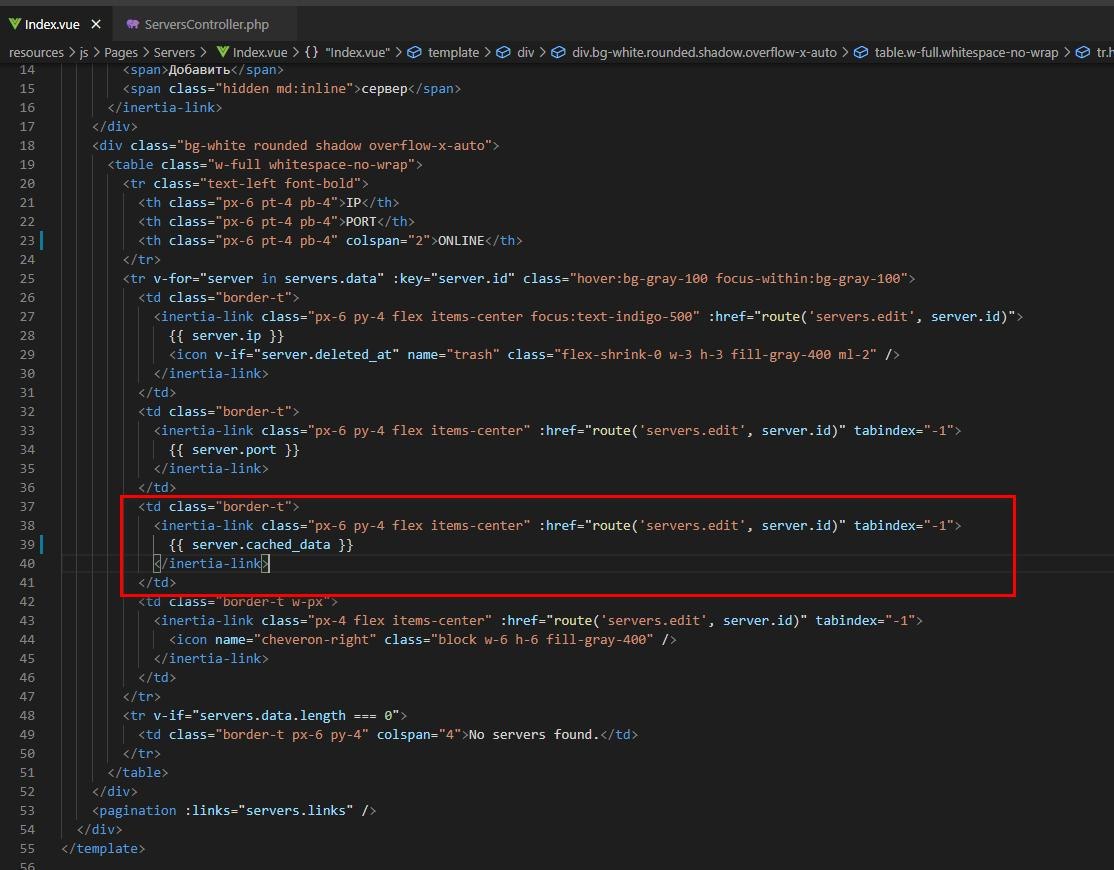1114x870 pixels.
Task: Click 'server in servers.data' on line 25
Action: tap(292, 278)
